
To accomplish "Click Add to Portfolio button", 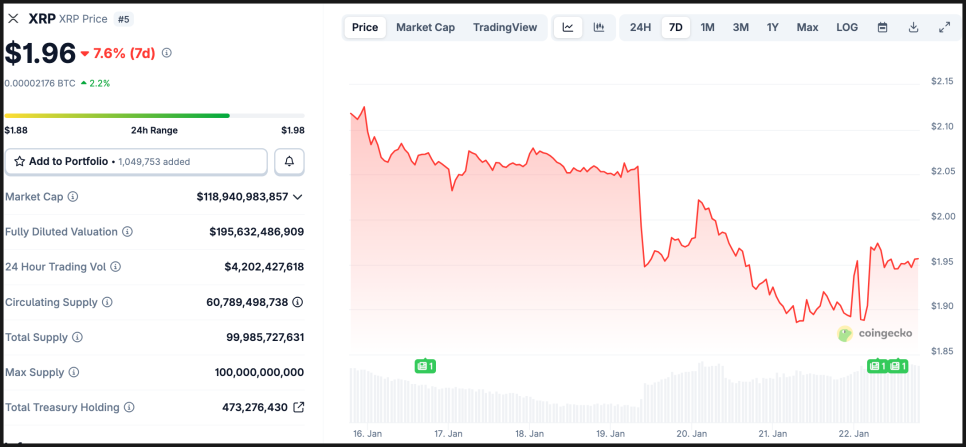I will coord(137,161).
